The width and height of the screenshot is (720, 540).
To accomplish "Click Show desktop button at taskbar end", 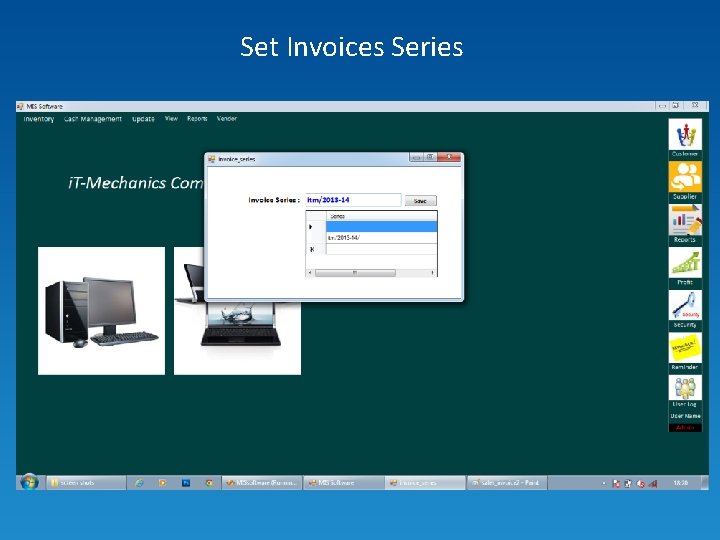I will 705,483.
